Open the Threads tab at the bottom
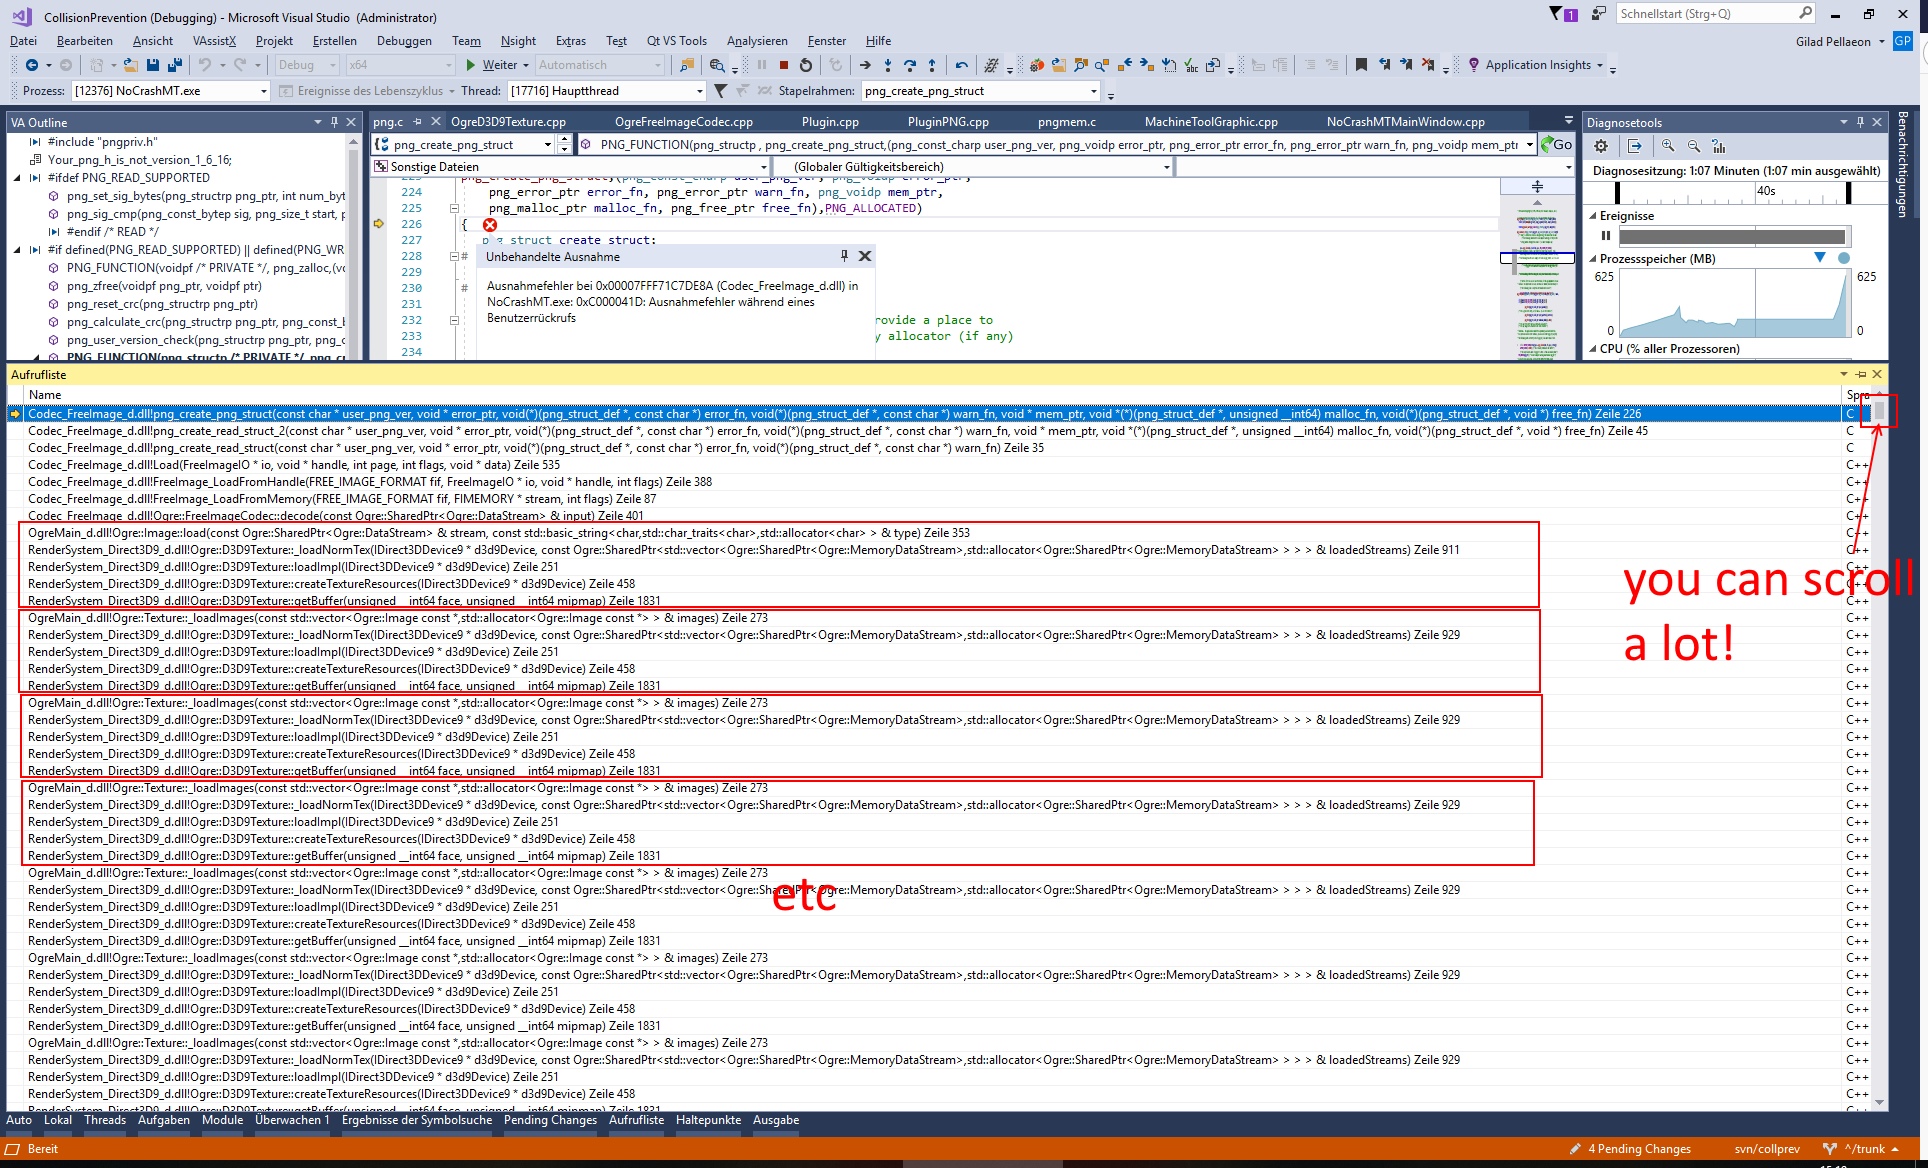Viewport: 1928px width, 1168px height. point(105,1120)
